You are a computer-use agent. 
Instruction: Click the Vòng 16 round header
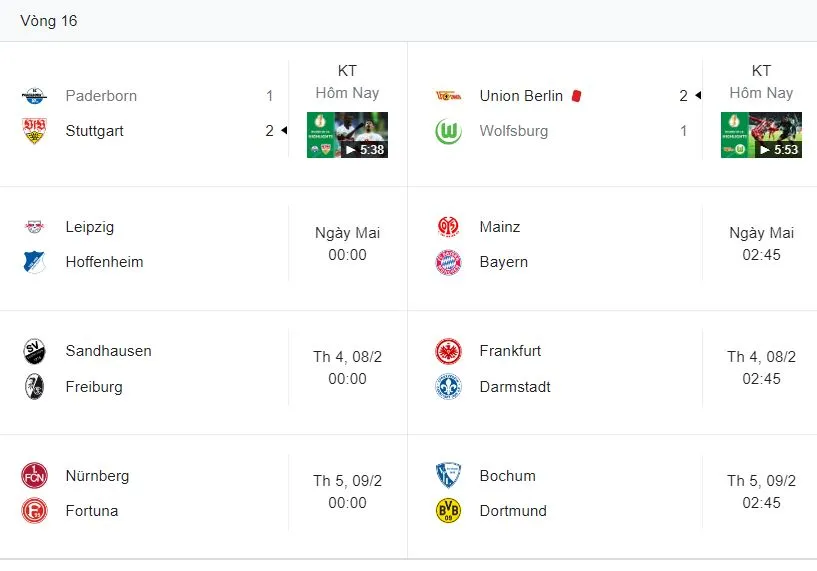point(49,21)
